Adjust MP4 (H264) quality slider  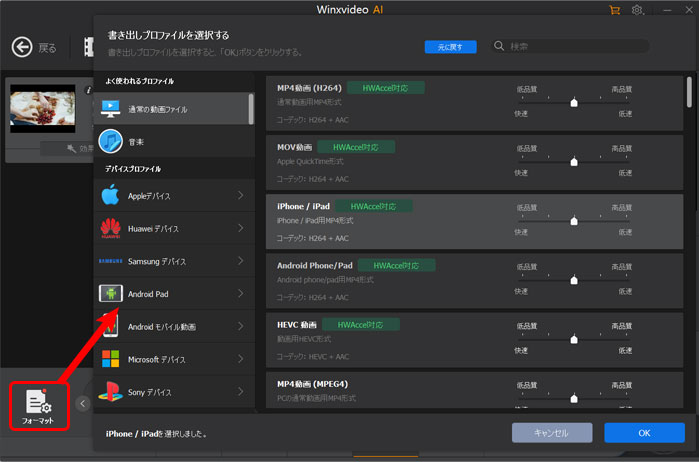[x=574, y=103]
